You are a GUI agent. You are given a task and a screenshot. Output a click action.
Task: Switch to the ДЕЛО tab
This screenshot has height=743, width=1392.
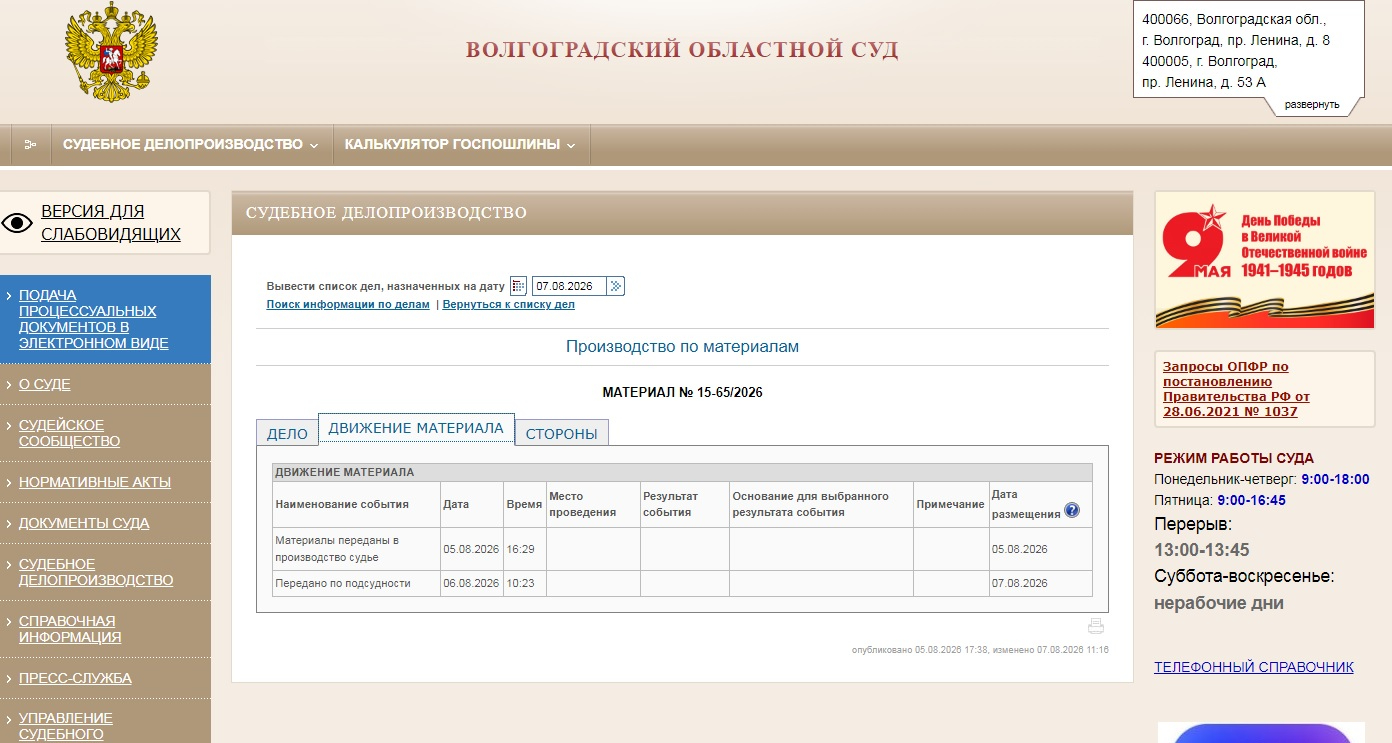(x=287, y=433)
